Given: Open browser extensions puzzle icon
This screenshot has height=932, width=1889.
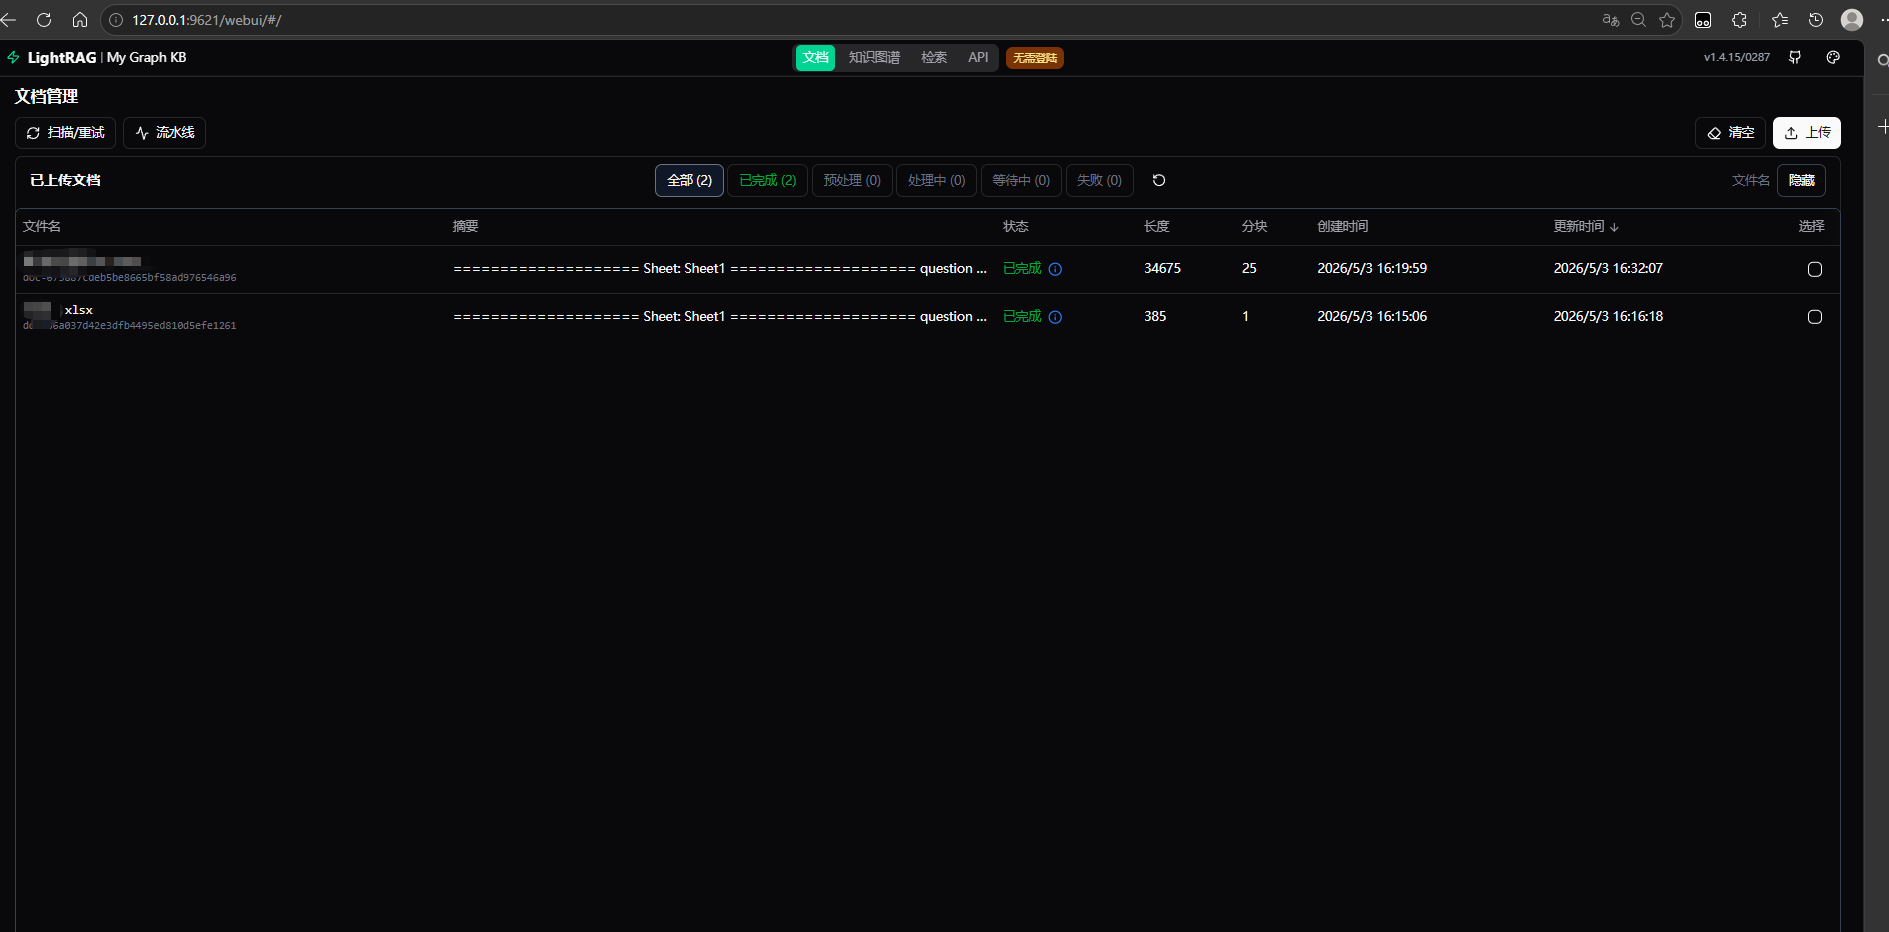Looking at the screenshot, I should 1740,20.
